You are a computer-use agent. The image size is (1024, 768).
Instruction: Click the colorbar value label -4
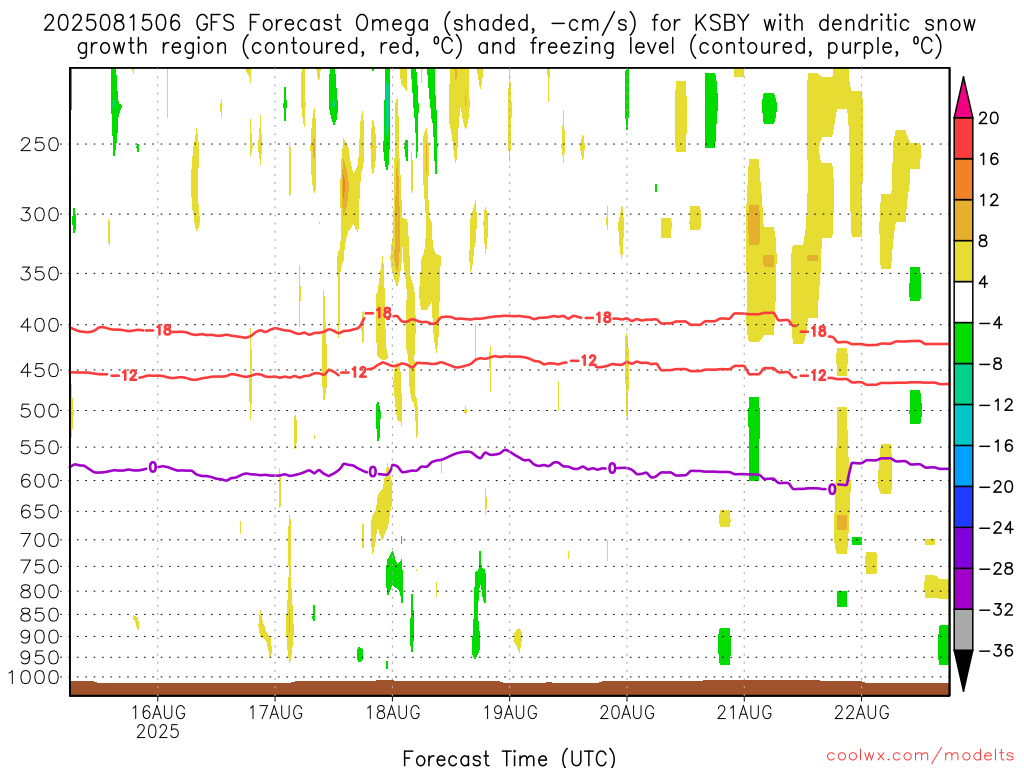tap(990, 323)
